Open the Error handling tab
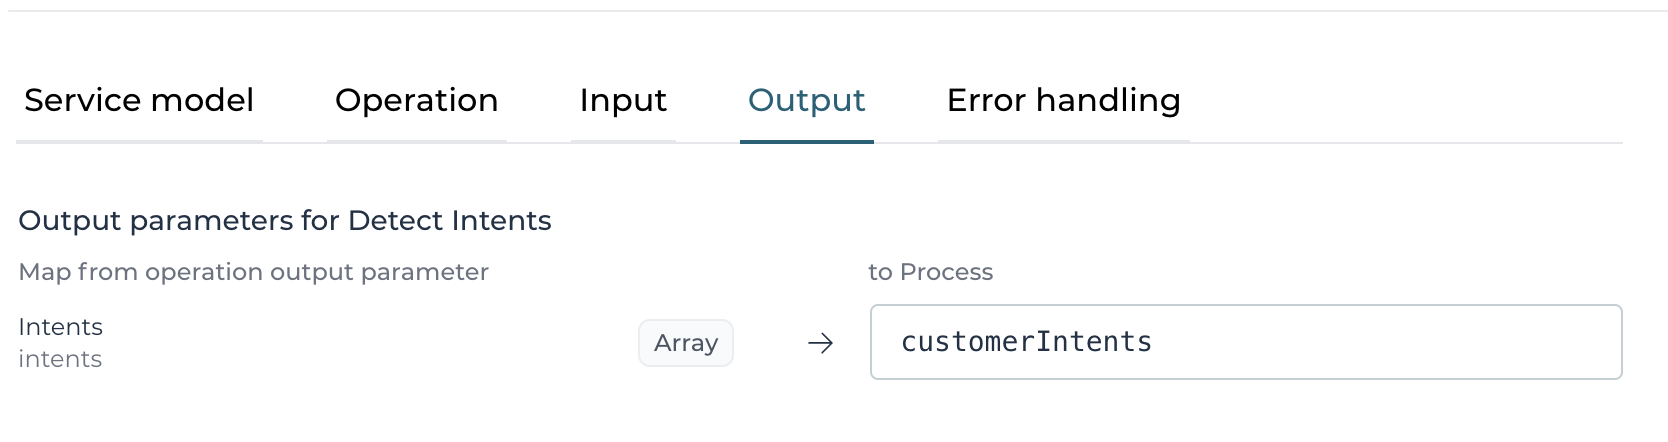1668x442 pixels. [x=1063, y=100]
